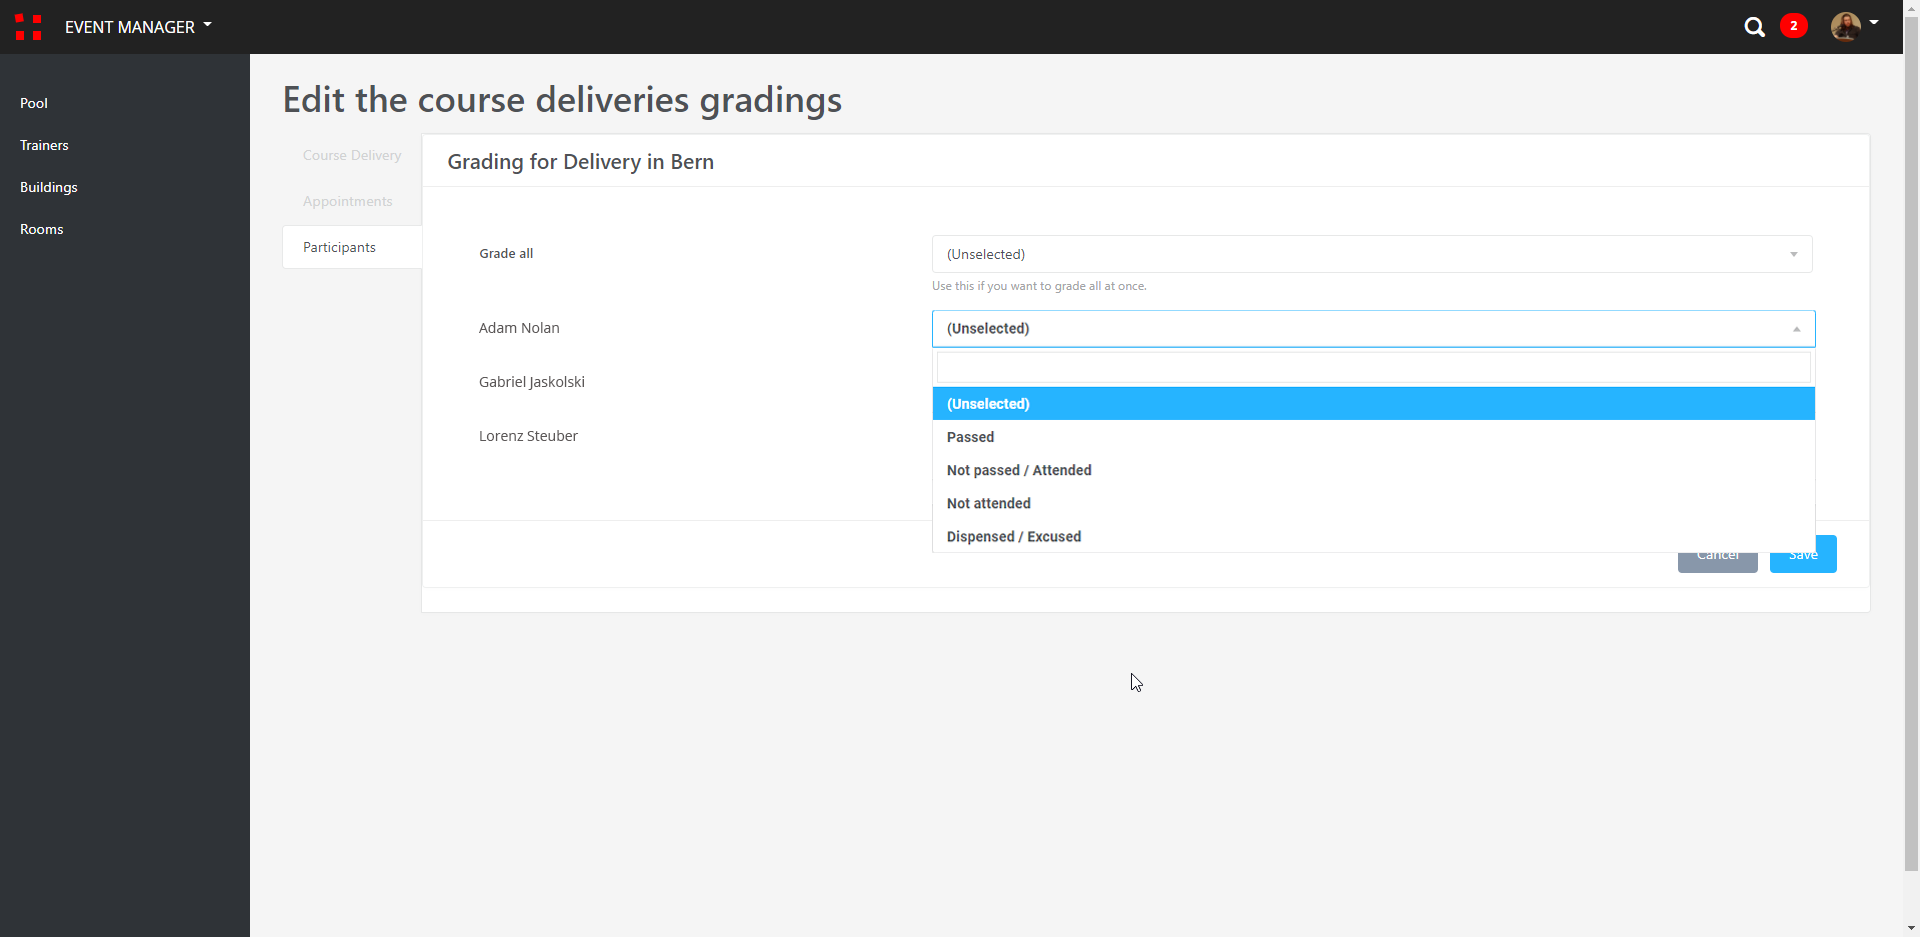This screenshot has width=1920, height=937.
Task: Switch to the Appointments tab
Action: pyautogui.click(x=347, y=201)
